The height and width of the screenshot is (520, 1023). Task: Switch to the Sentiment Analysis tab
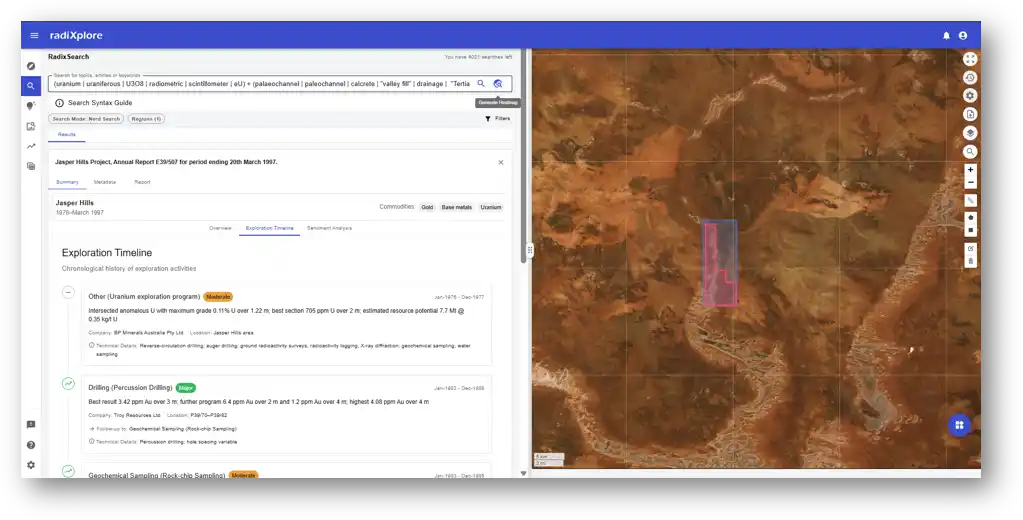click(329, 228)
